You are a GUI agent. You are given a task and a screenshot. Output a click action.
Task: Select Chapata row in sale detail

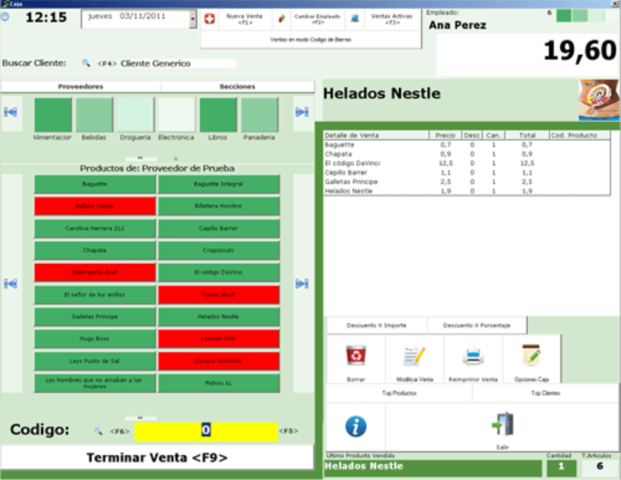coord(467,154)
